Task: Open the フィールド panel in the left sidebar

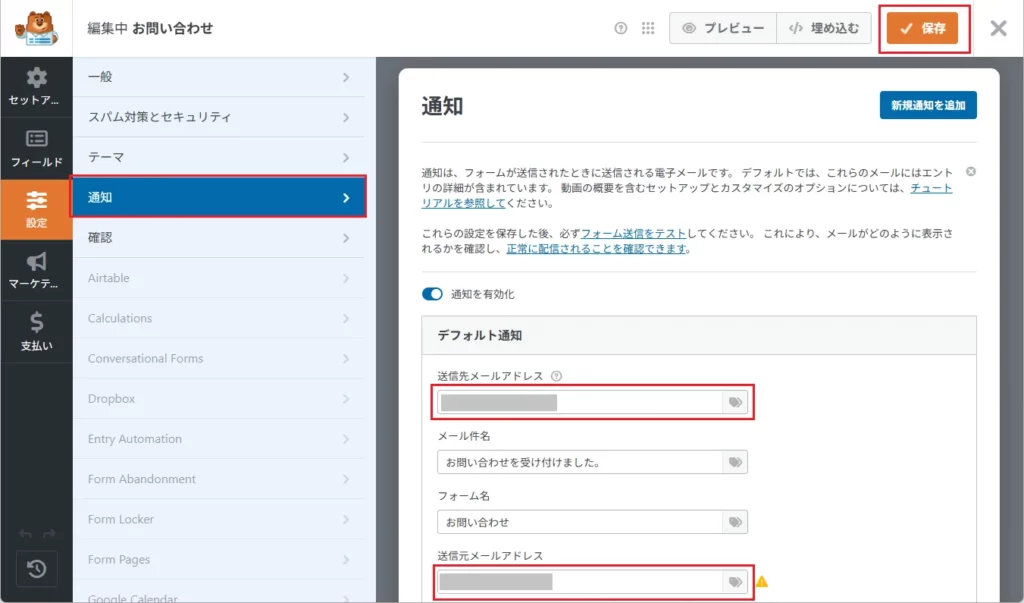Action: click(x=37, y=140)
